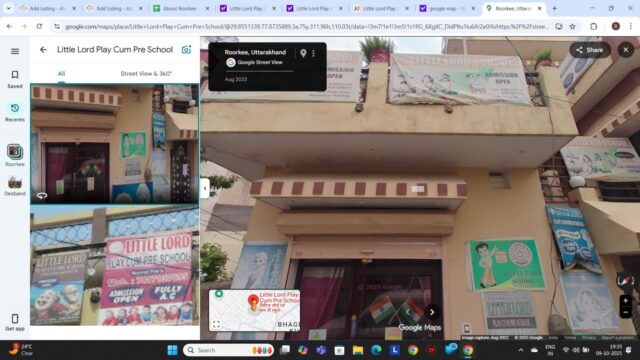Bookmark this page with the star icon
Image resolution: width=640 pixels, height=360 pixels.
573,27
